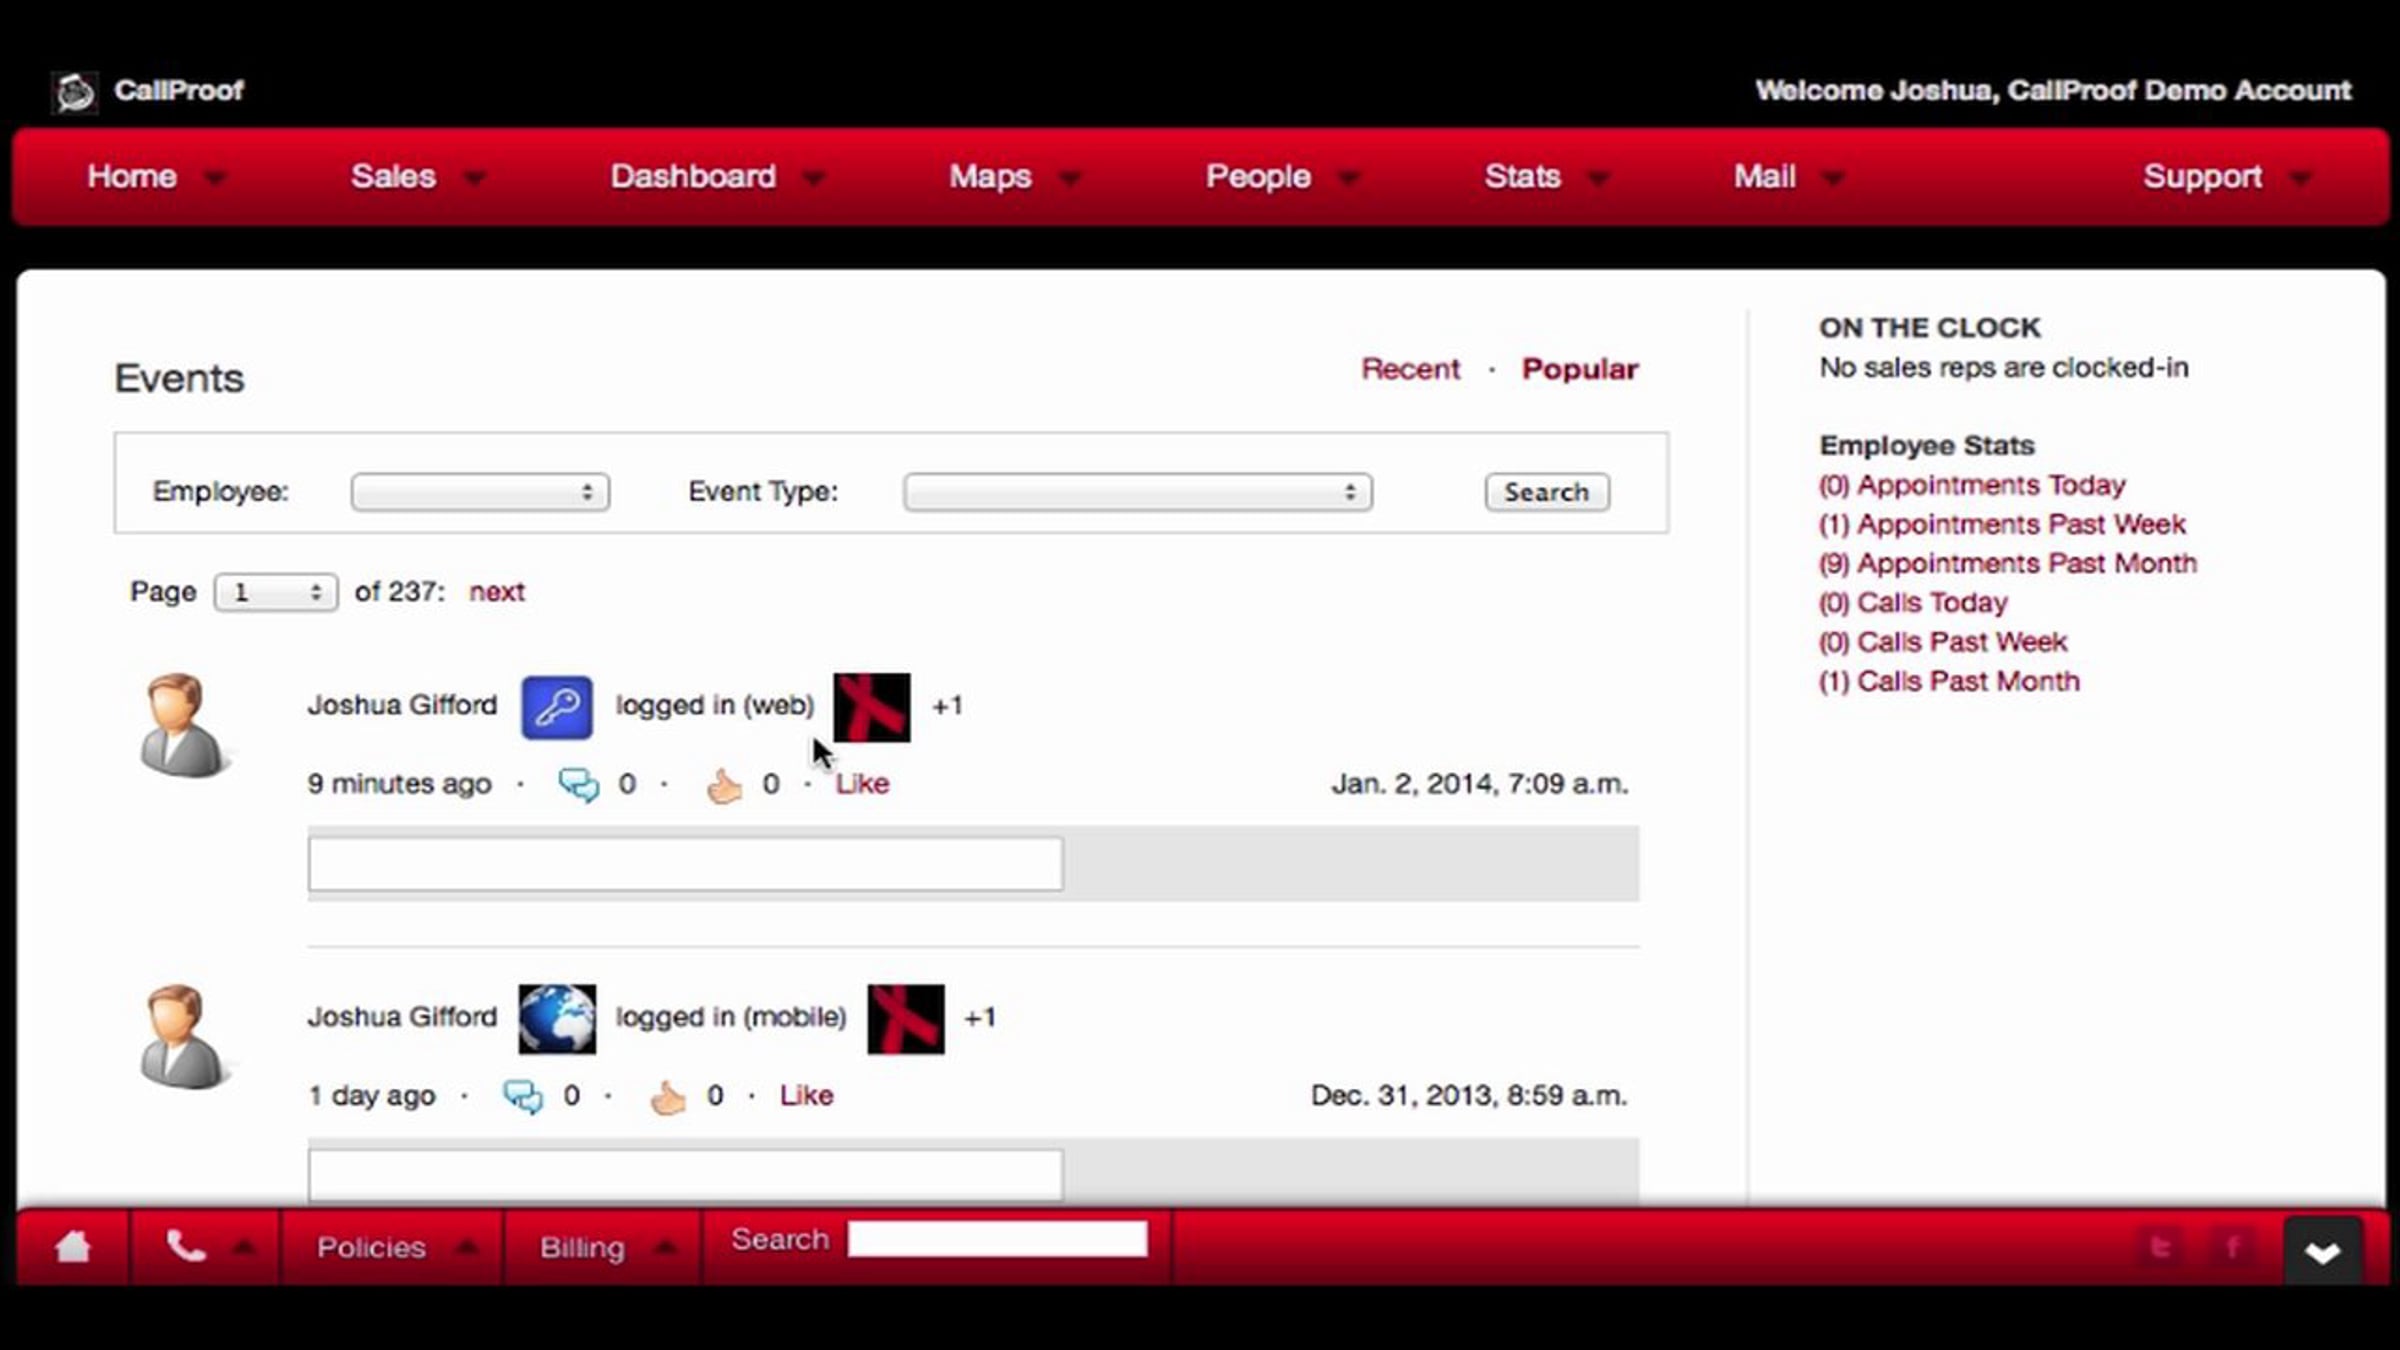Screen dimensions: 2400x1350
Task: Click timestamp Jan. 2, 2014, 7:09 a.m.
Action: tap(1479, 784)
